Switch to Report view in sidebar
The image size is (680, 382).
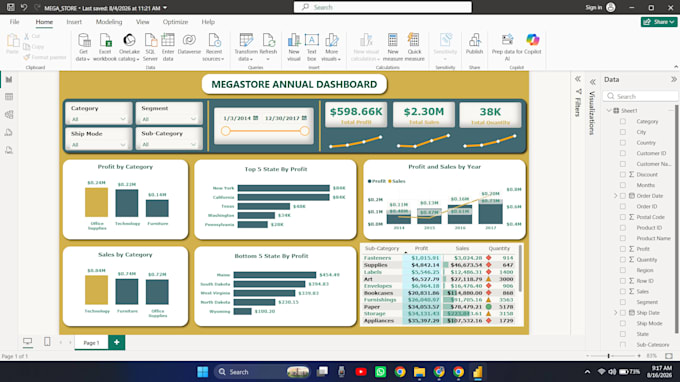pos(9,79)
